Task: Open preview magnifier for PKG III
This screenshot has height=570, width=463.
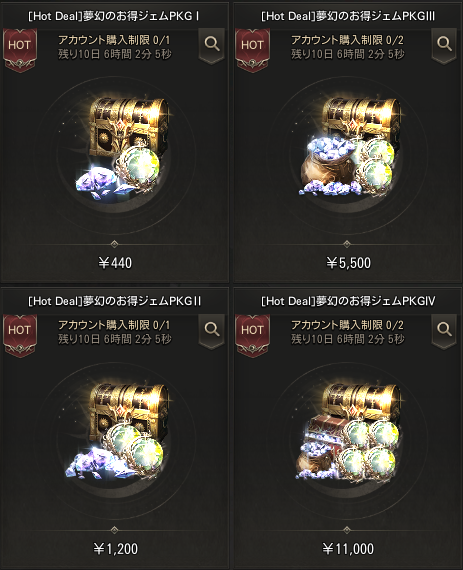Action: click(x=444, y=46)
